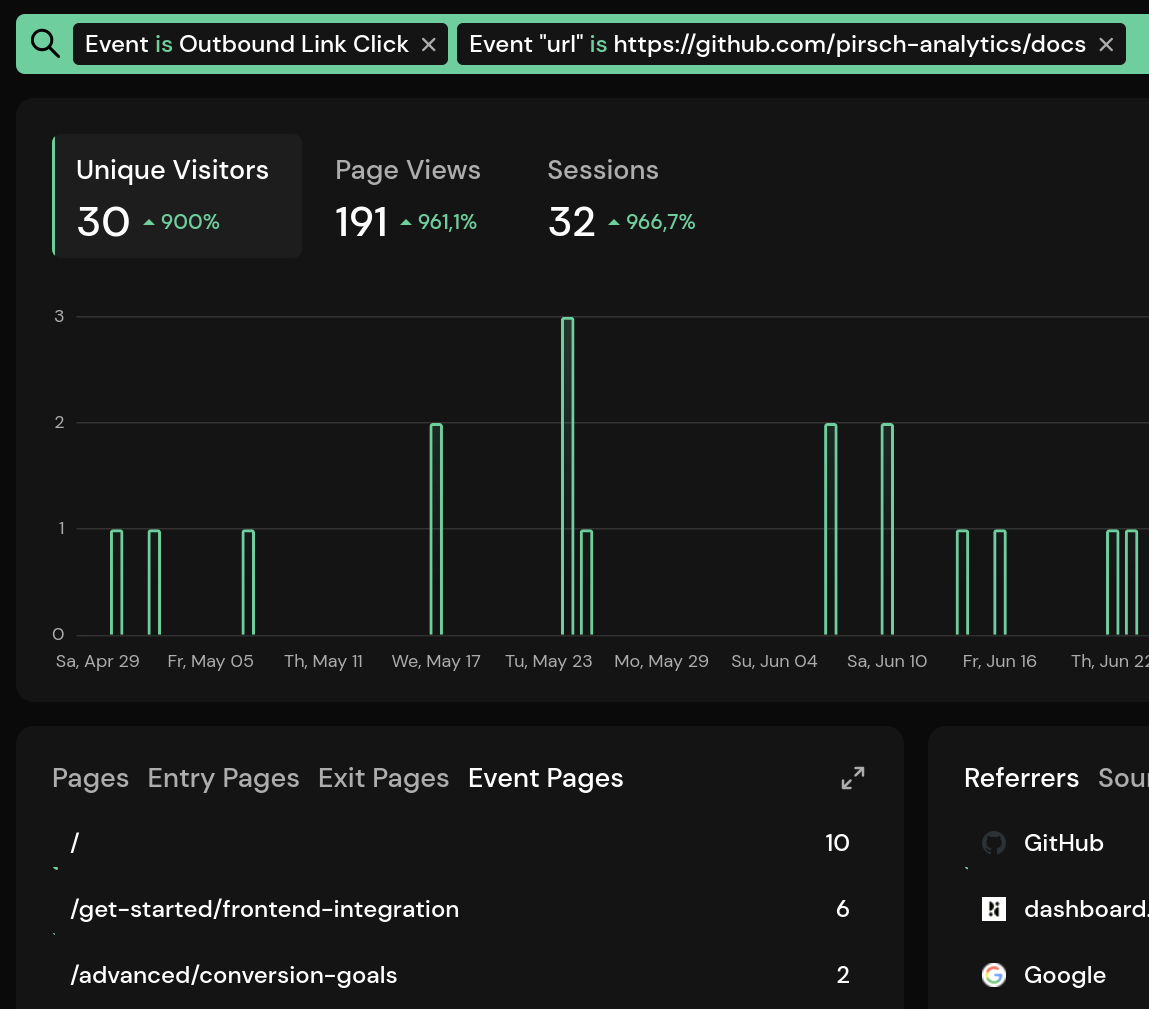Toggle the Sessions metric card
Viewport: 1149px width, 1009px height.
603,196
